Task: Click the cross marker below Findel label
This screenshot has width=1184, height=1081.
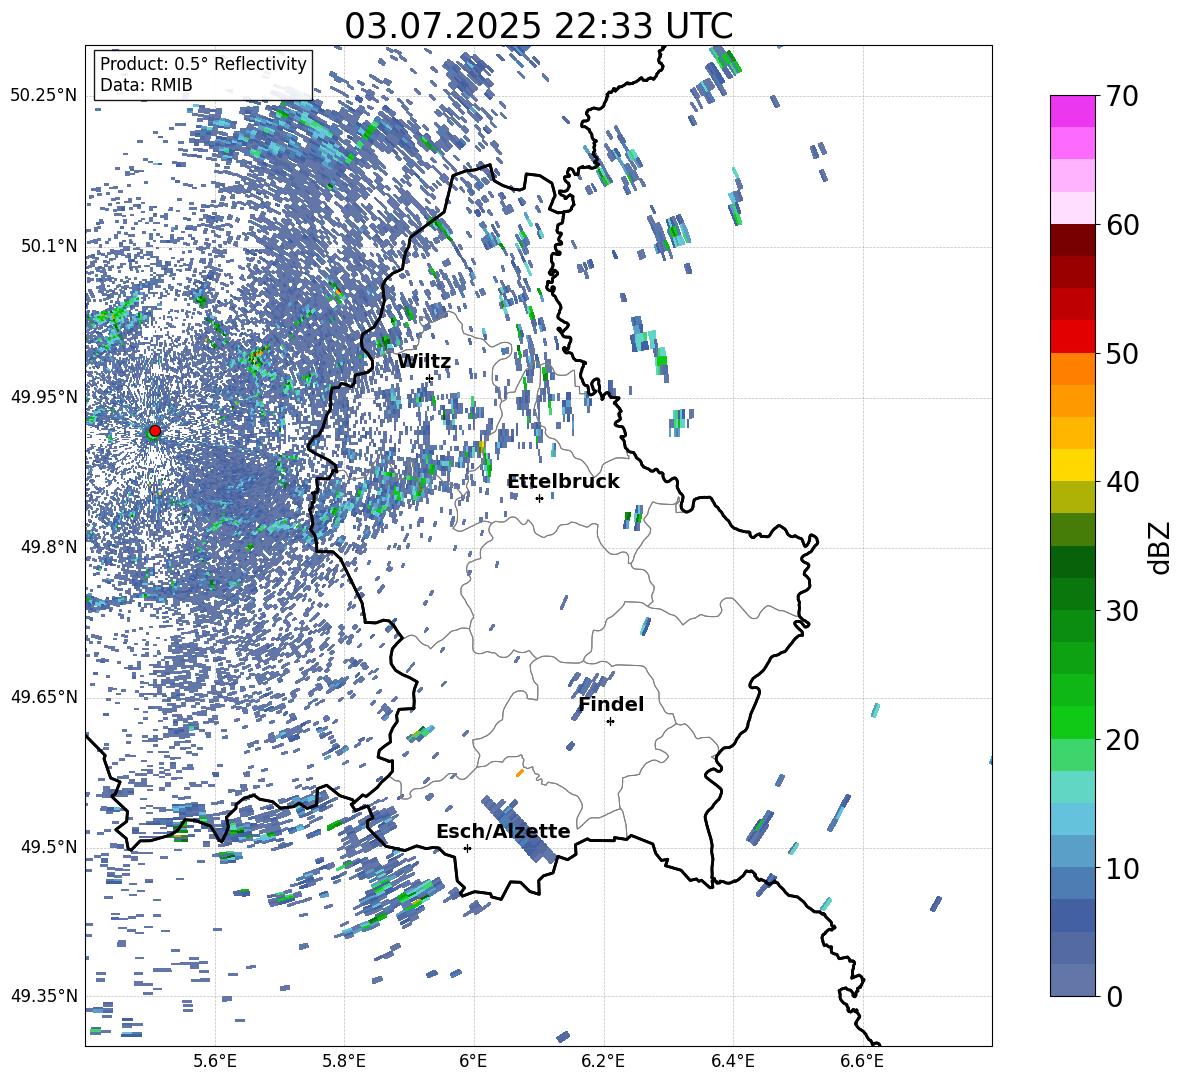Action: [x=610, y=722]
